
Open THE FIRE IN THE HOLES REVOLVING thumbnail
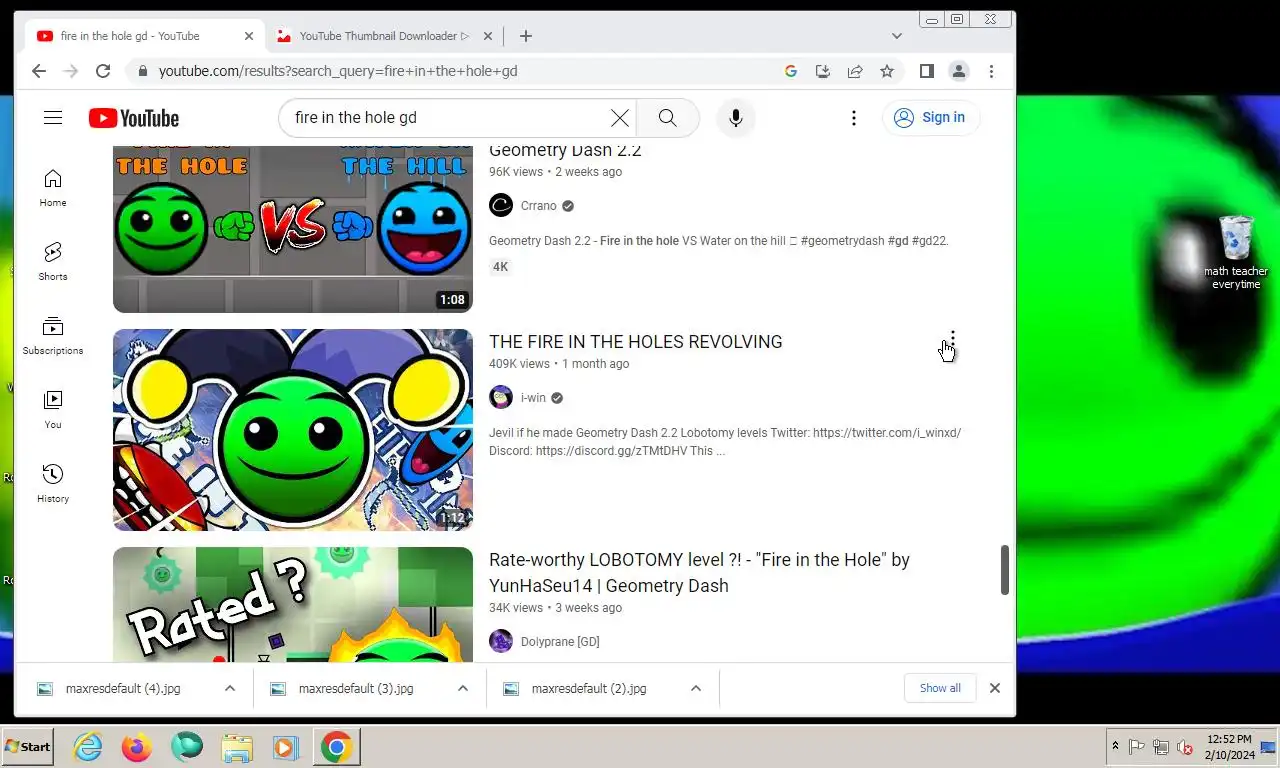pos(292,430)
